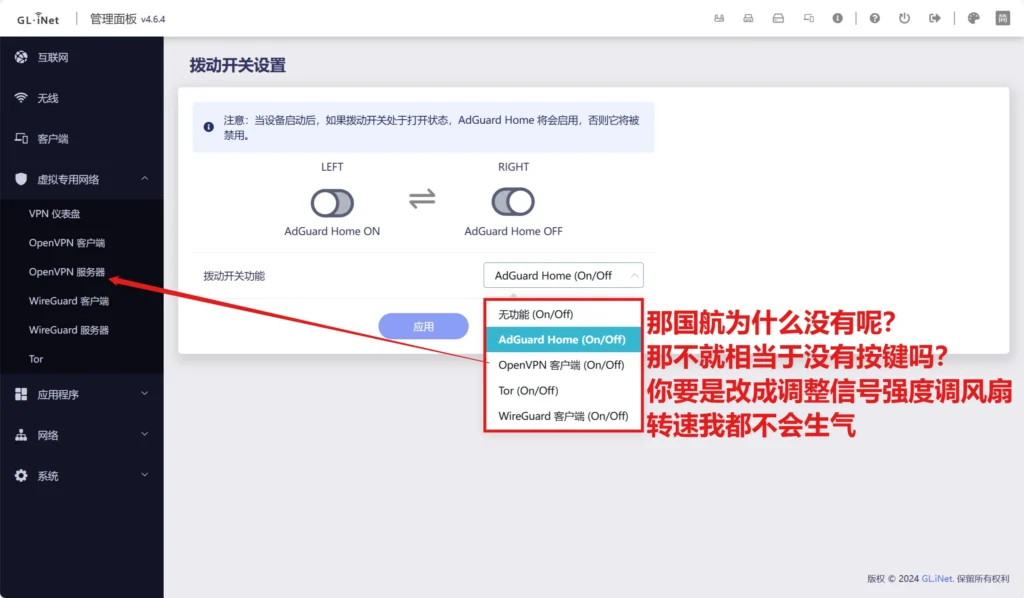Click the 拨动开关设置 page heading
The image size is (1024, 598).
click(238, 65)
